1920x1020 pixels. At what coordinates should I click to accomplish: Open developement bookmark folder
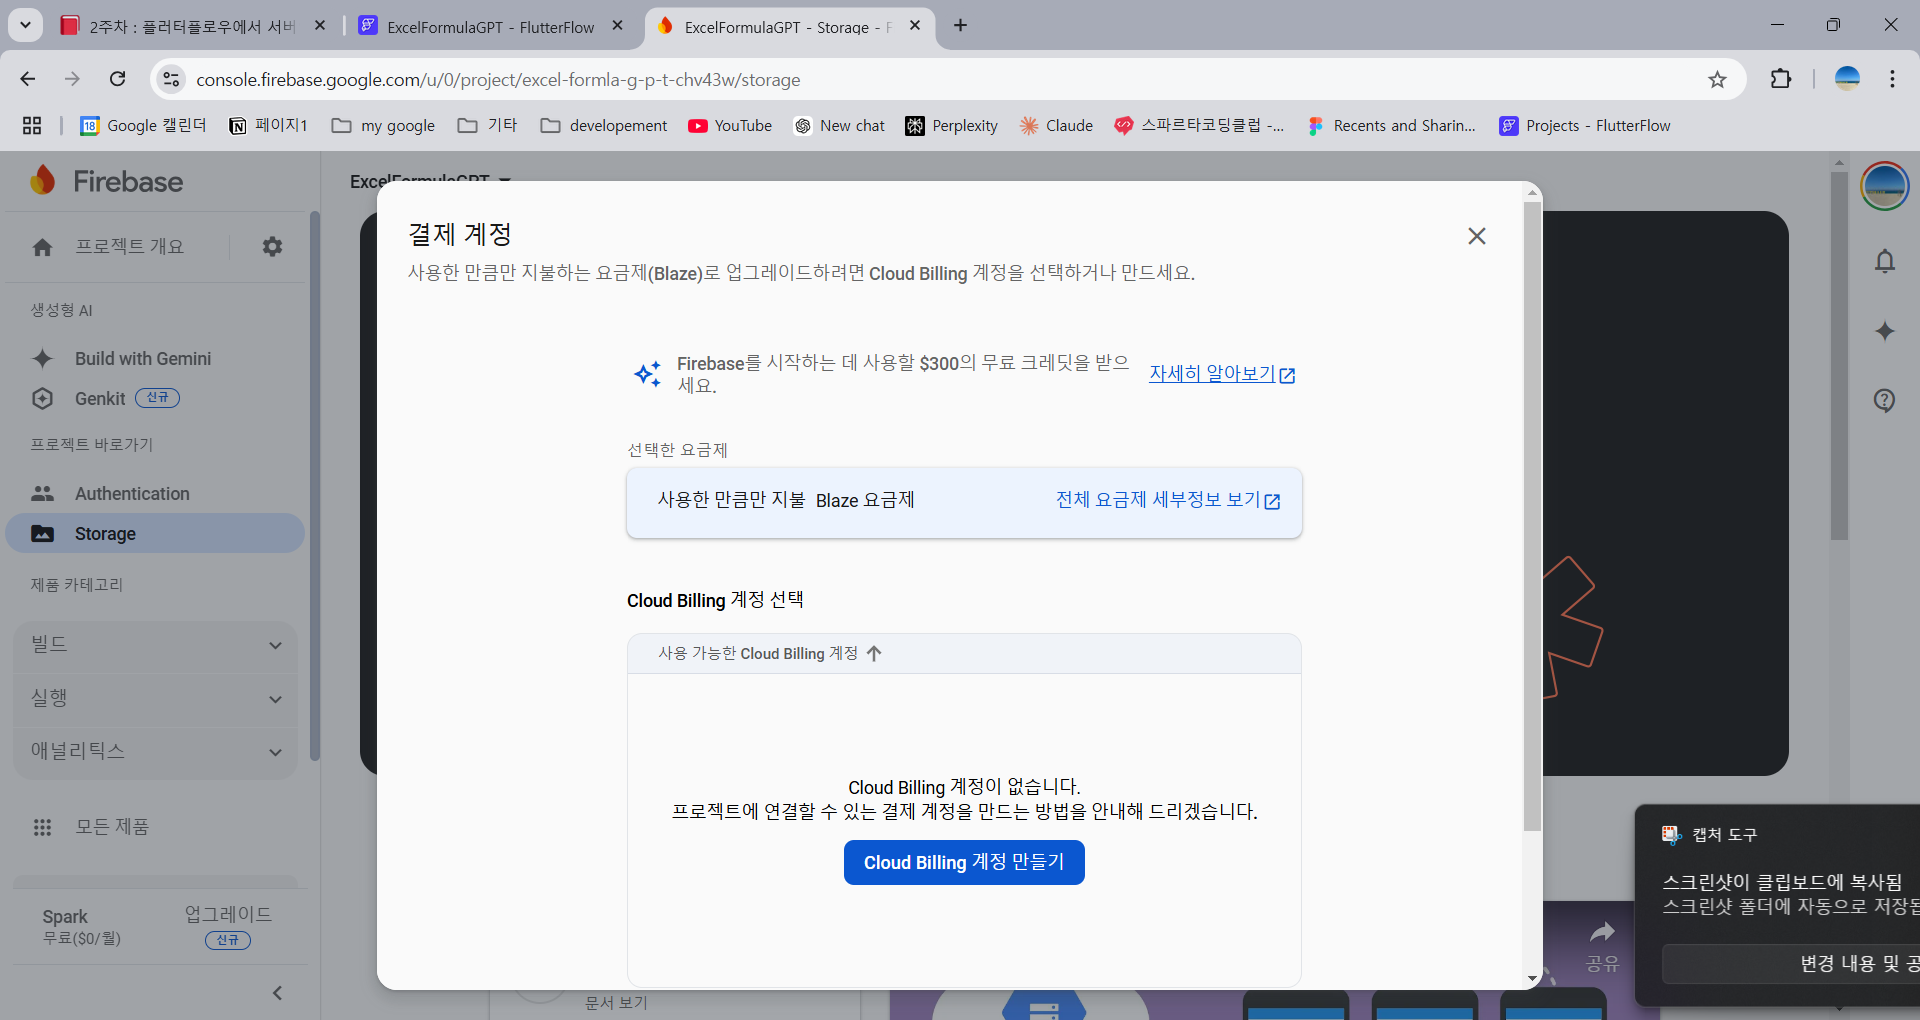pos(604,126)
